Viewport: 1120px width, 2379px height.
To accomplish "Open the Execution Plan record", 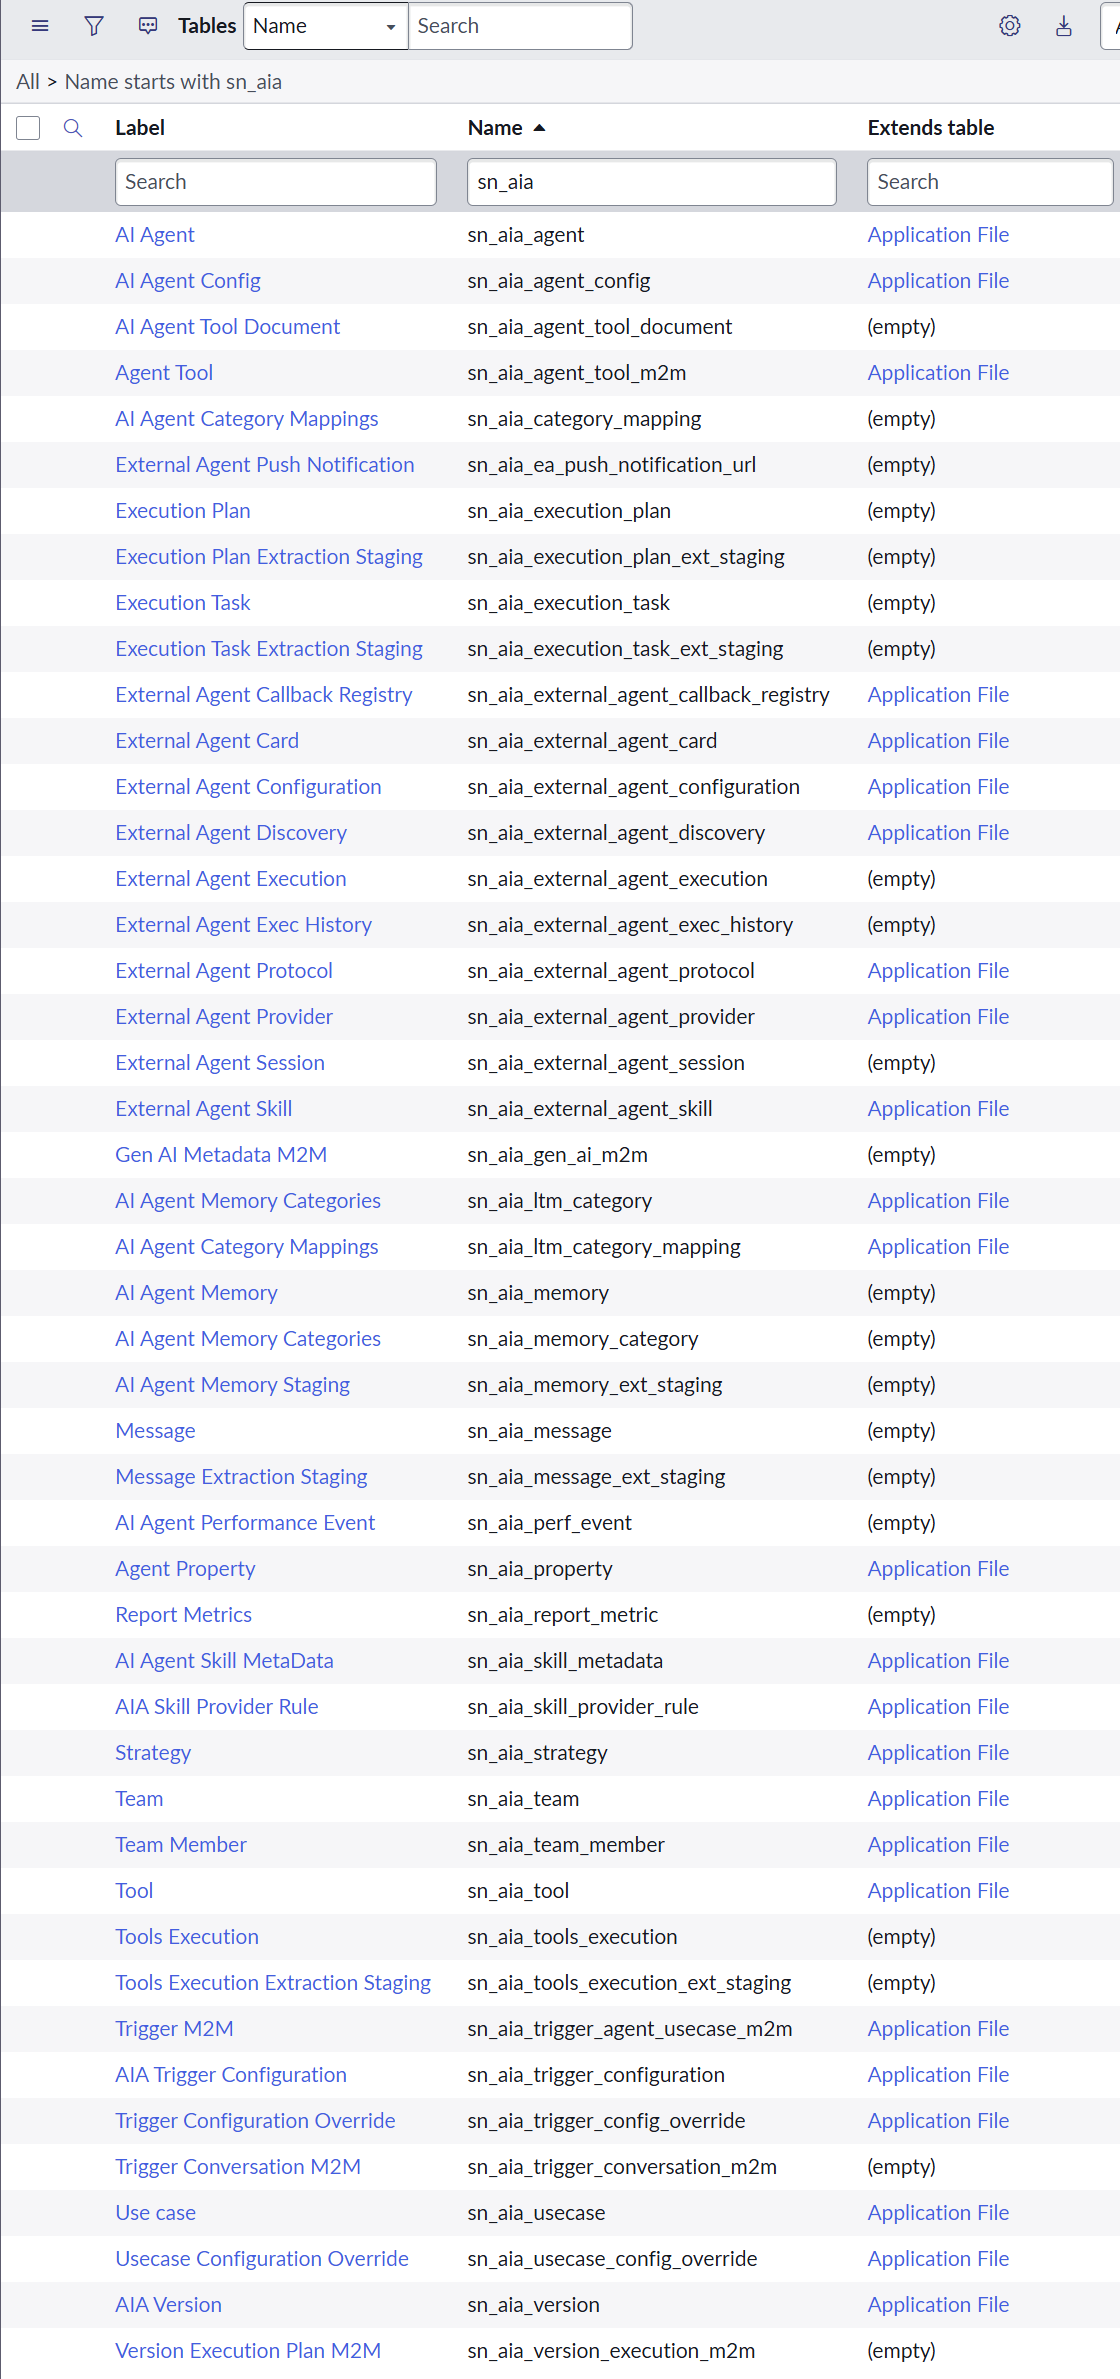I will pos(183,511).
